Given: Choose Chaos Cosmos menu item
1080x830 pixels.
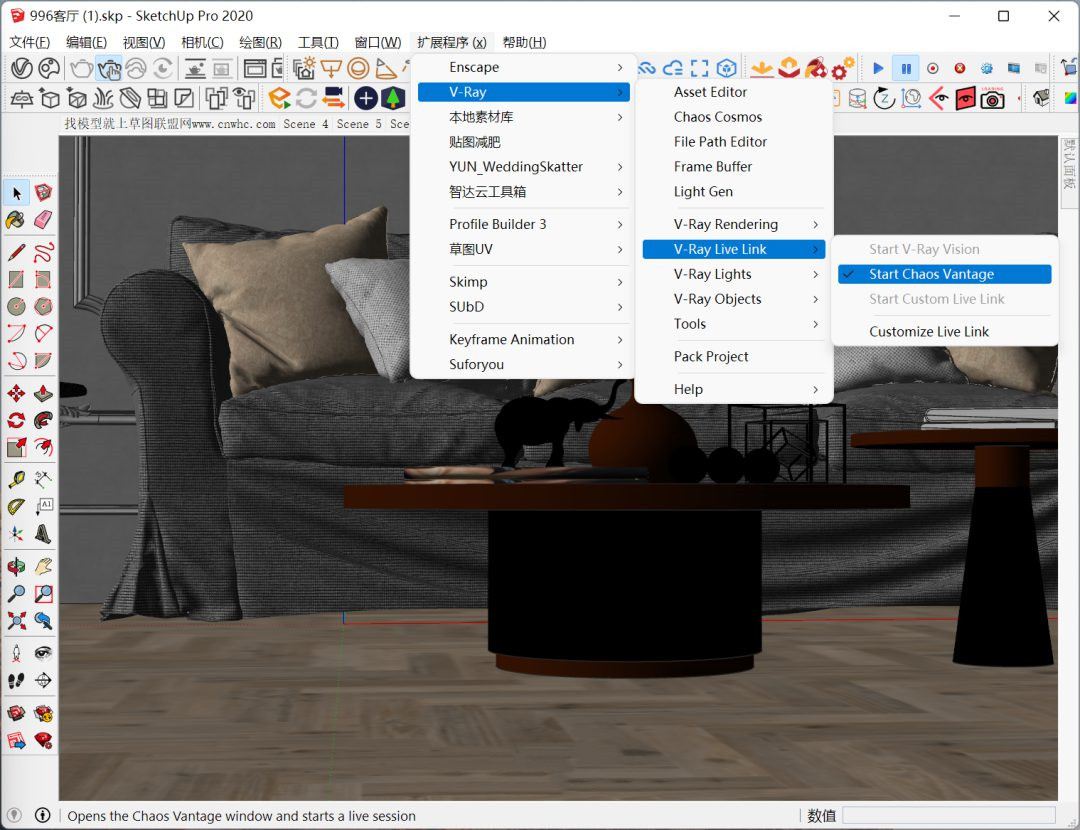Looking at the screenshot, I should (x=734, y=117).
